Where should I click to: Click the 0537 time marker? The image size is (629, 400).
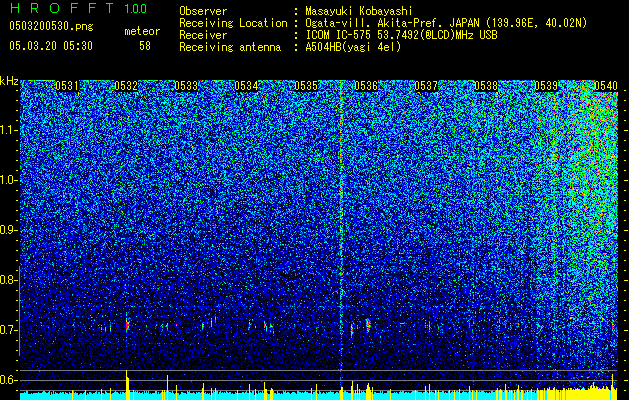point(426,86)
